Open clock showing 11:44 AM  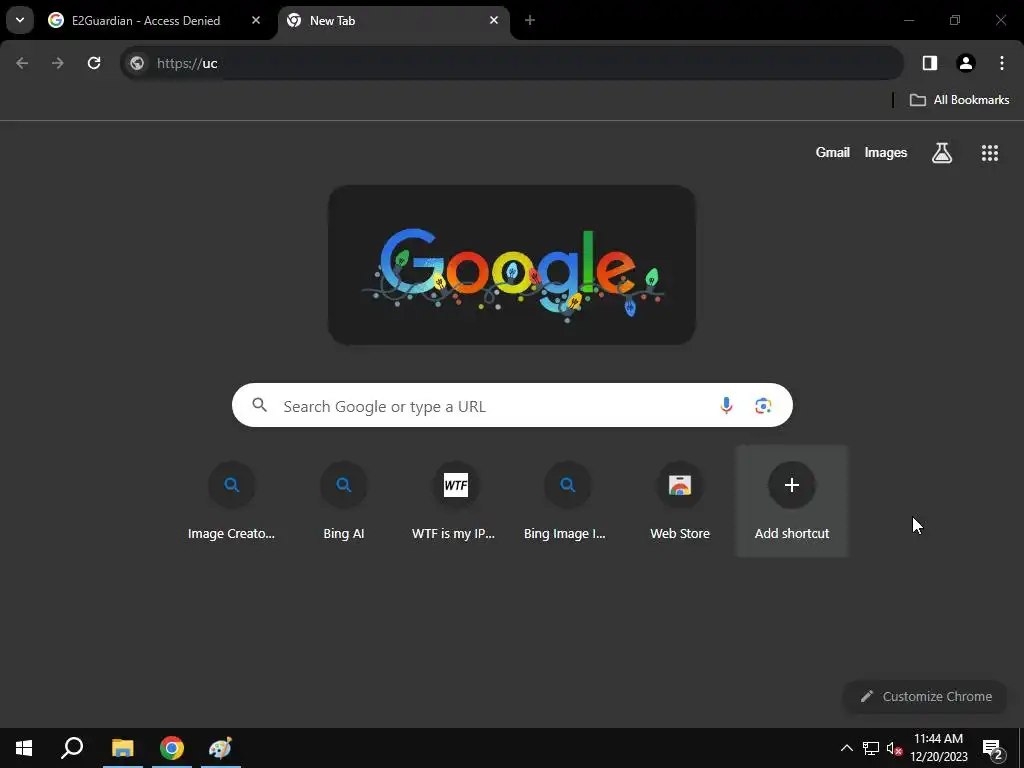point(938,748)
